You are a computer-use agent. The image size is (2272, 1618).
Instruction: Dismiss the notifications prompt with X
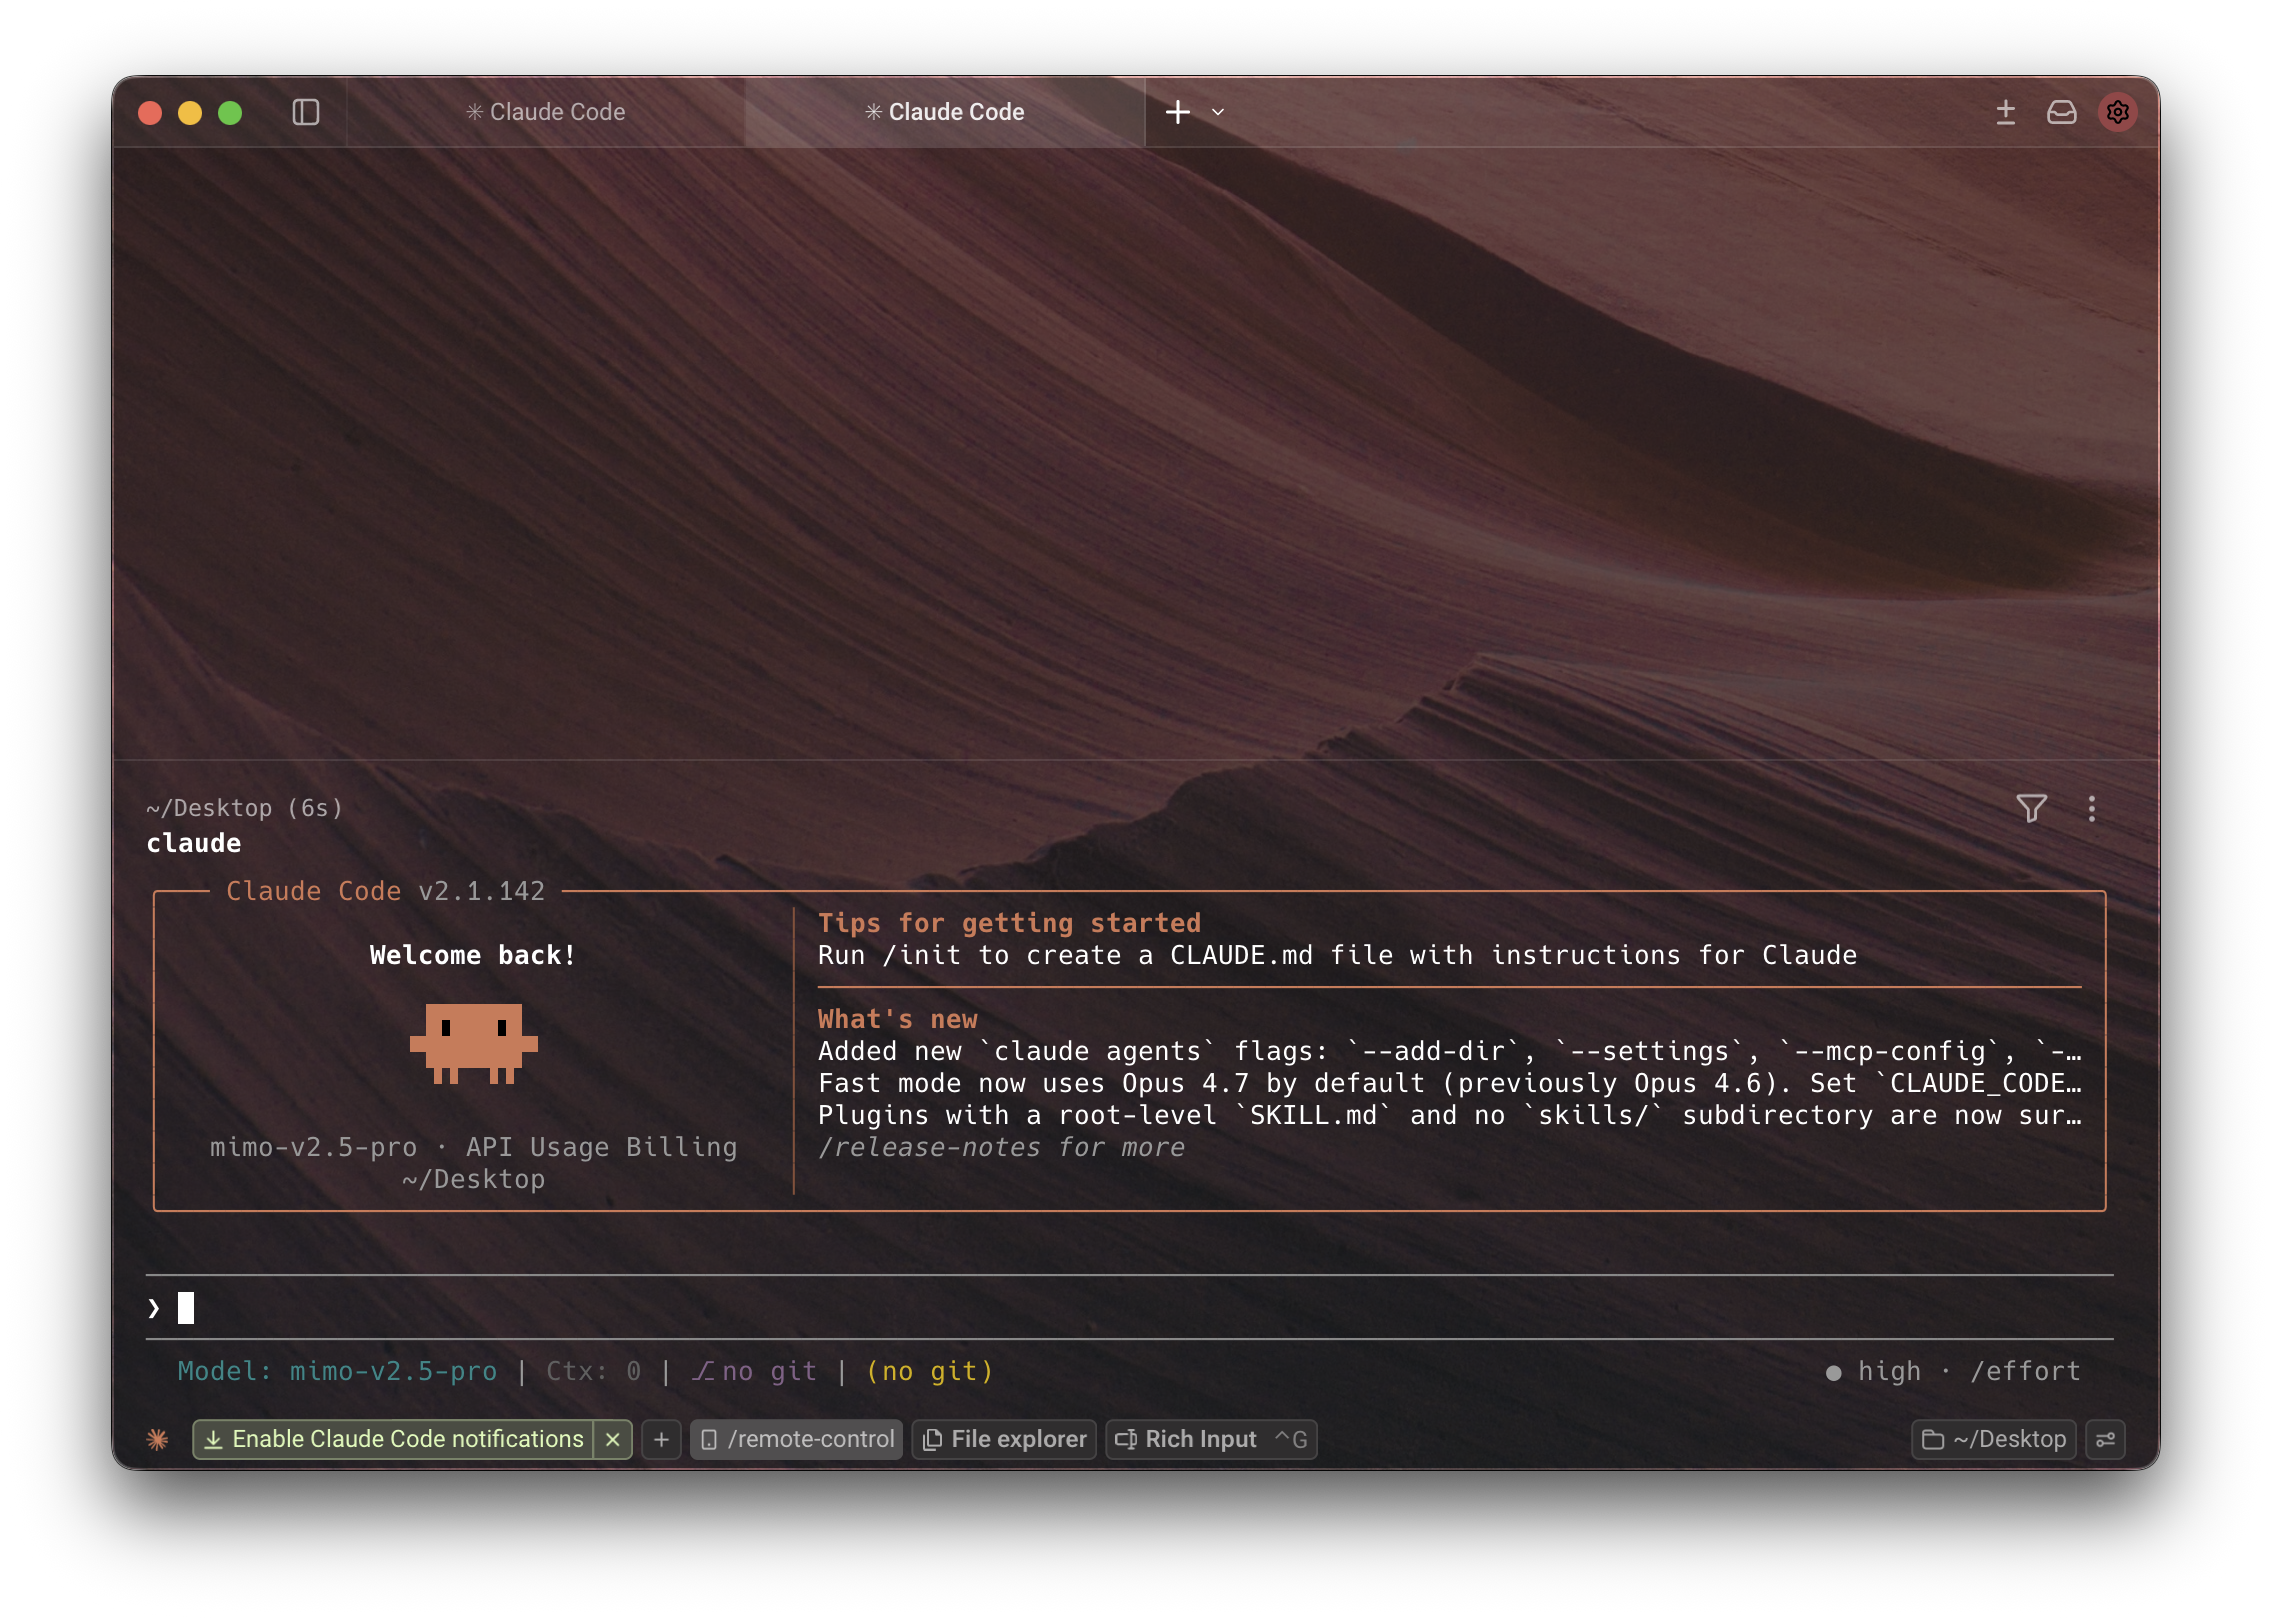613,1439
